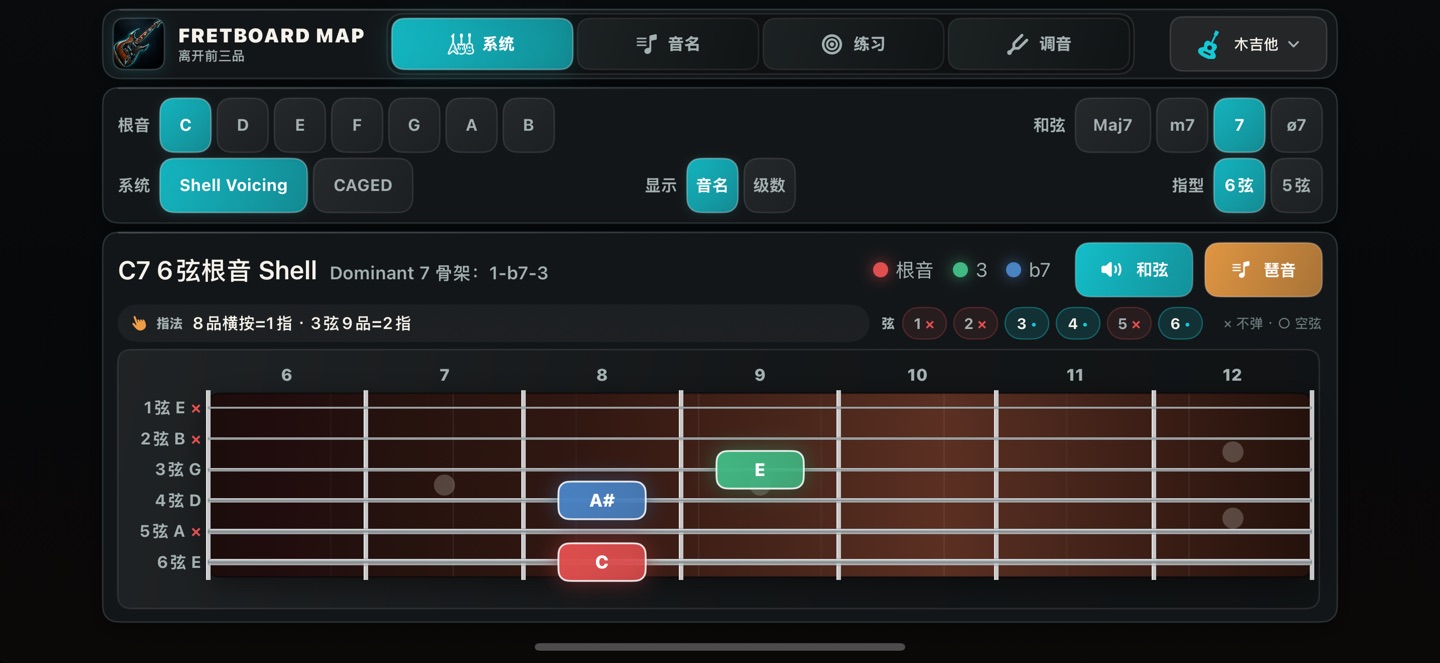1440x663 pixels.
Task: Choose the dominant 7 chord type
Action: pyautogui.click(x=1239, y=125)
